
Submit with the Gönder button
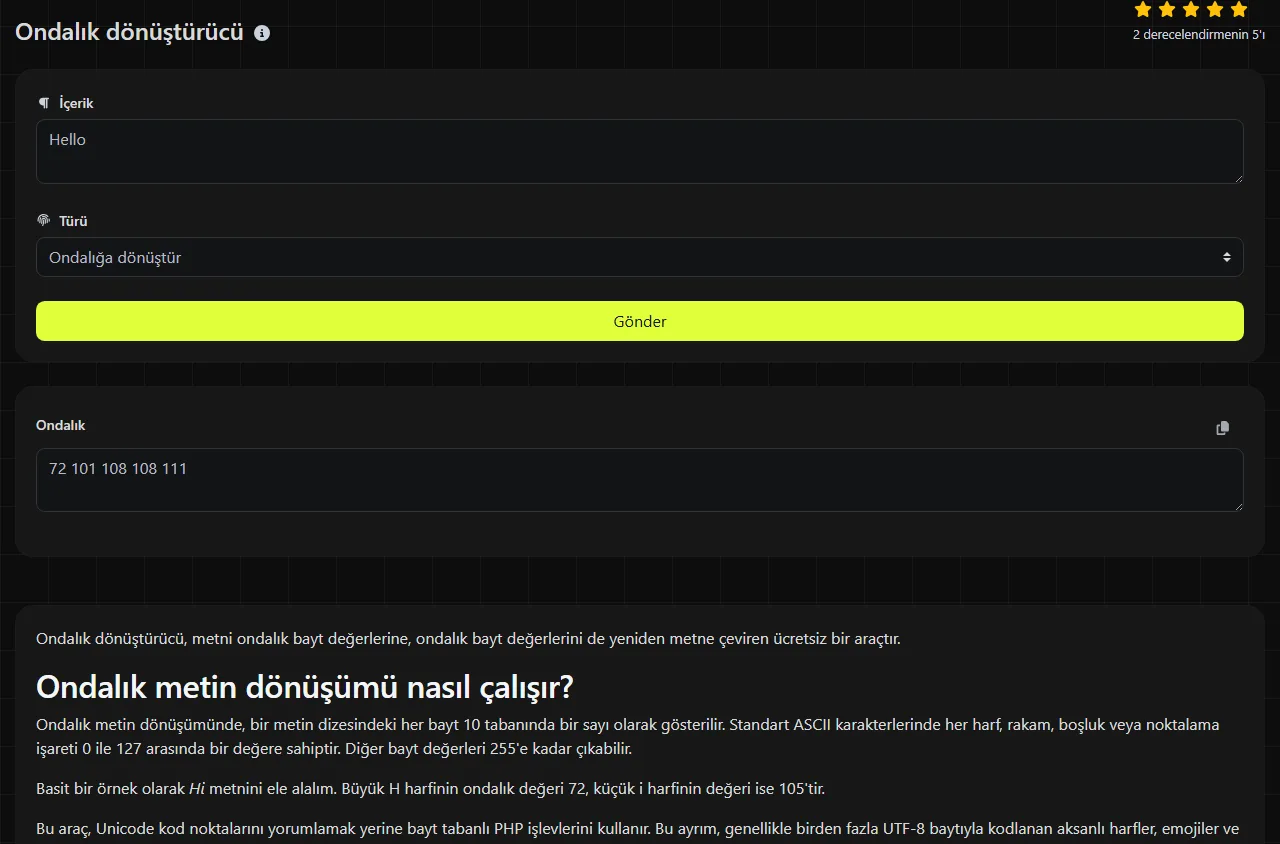point(640,321)
